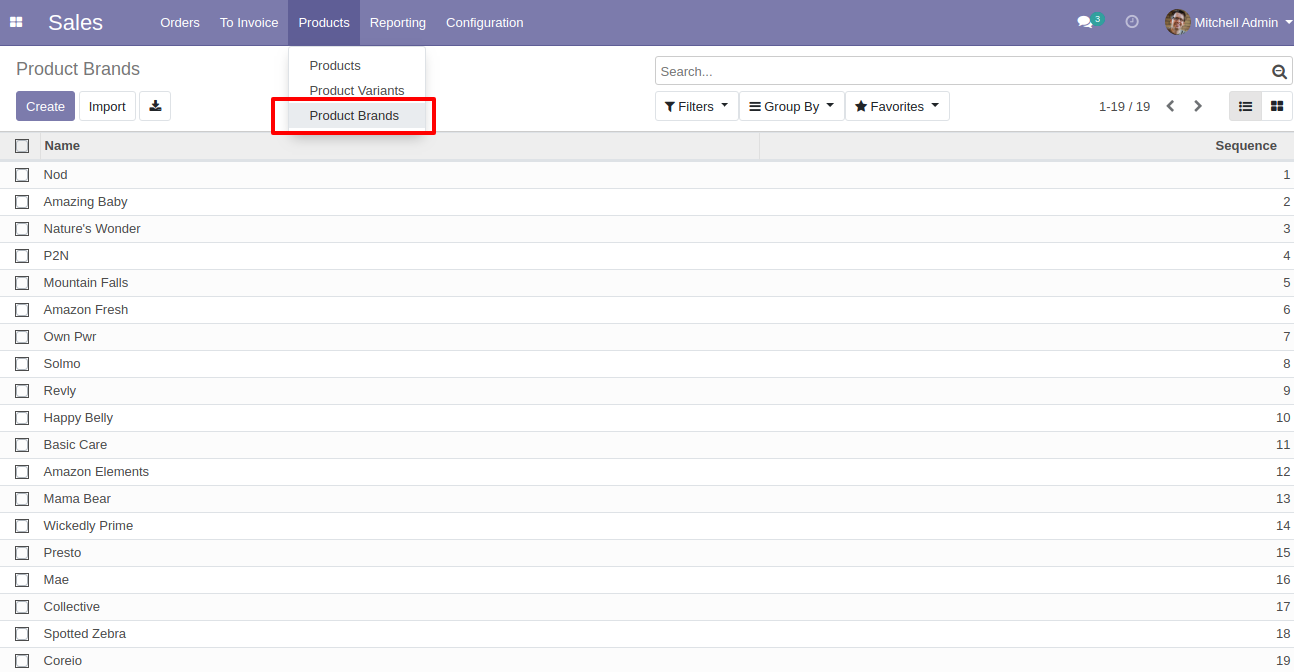Check the Amazon Elements row checkbox
Viewport: 1294px width, 672px height.
[22, 472]
